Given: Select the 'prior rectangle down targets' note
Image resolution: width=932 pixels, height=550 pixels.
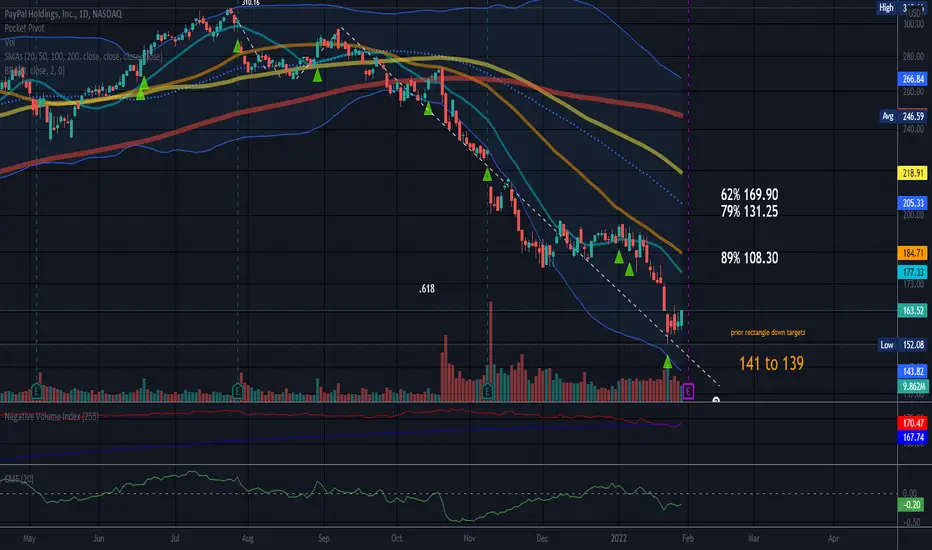Looking at the screenshot, I should tap(768, 332).
